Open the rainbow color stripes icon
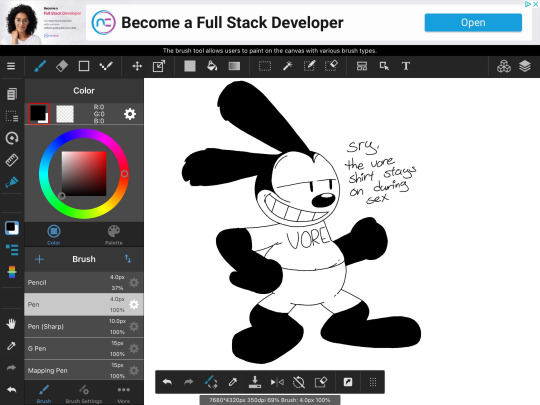540x405 pixels. coord(12,272)
